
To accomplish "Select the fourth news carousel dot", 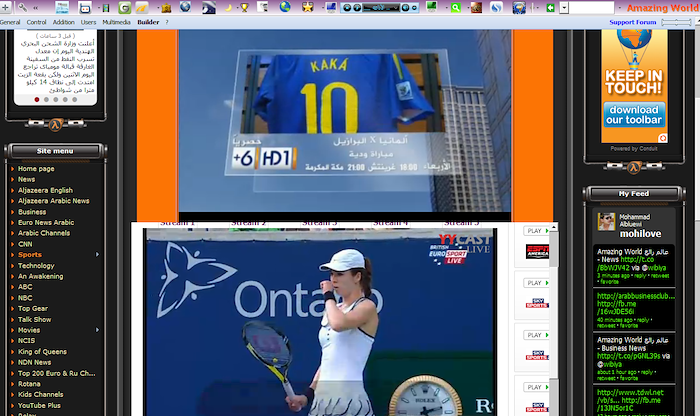I will pos(65,100).
